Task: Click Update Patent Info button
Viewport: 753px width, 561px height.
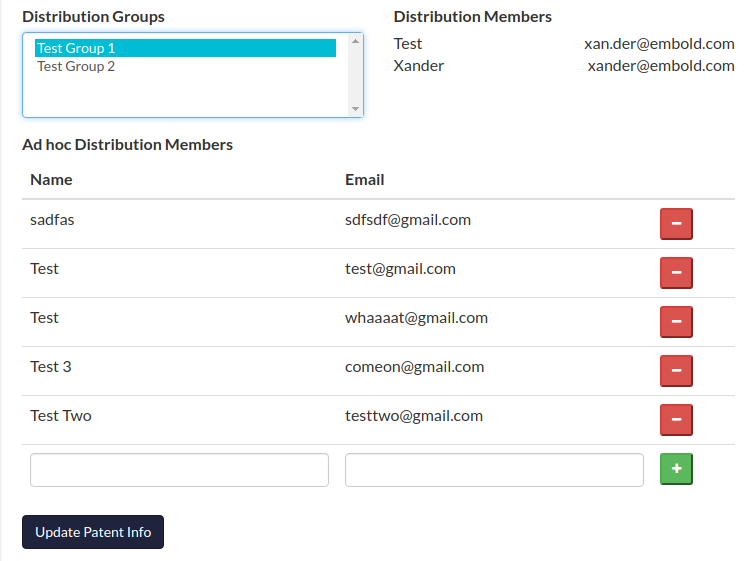Action: 93,532
